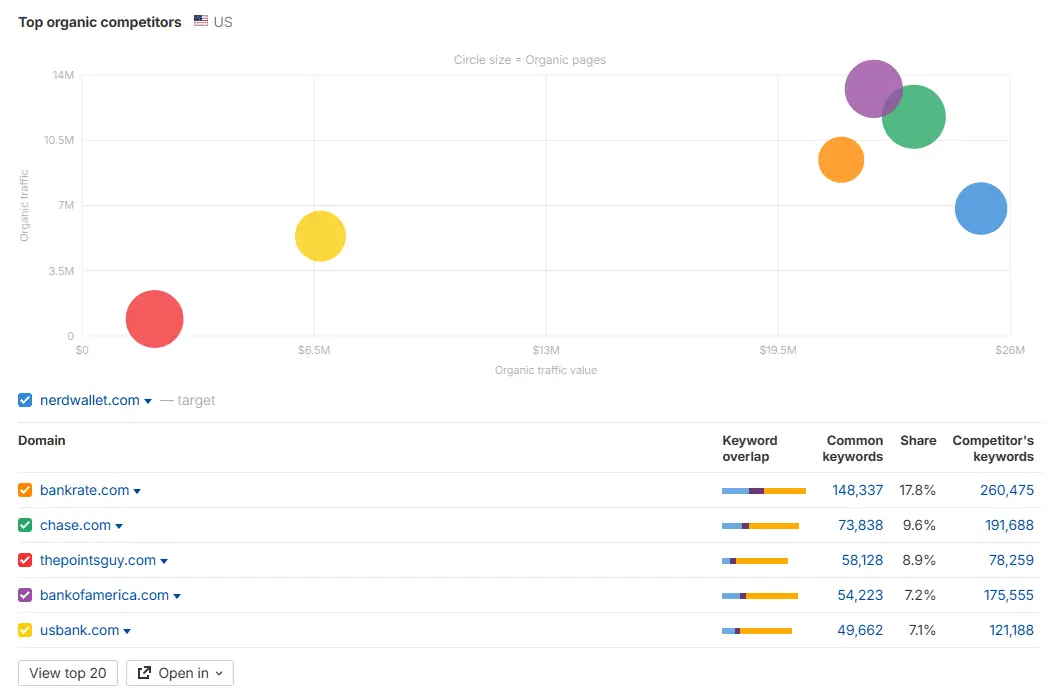Open common keywords value 49,662

860,630
